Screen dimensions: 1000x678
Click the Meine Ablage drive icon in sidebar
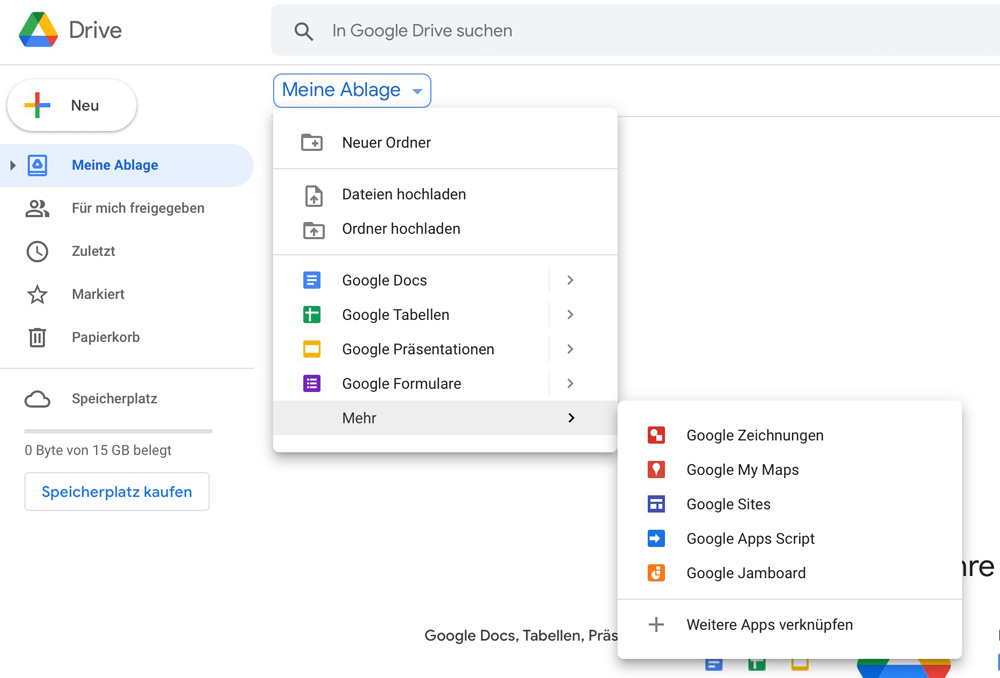[37, 165]
